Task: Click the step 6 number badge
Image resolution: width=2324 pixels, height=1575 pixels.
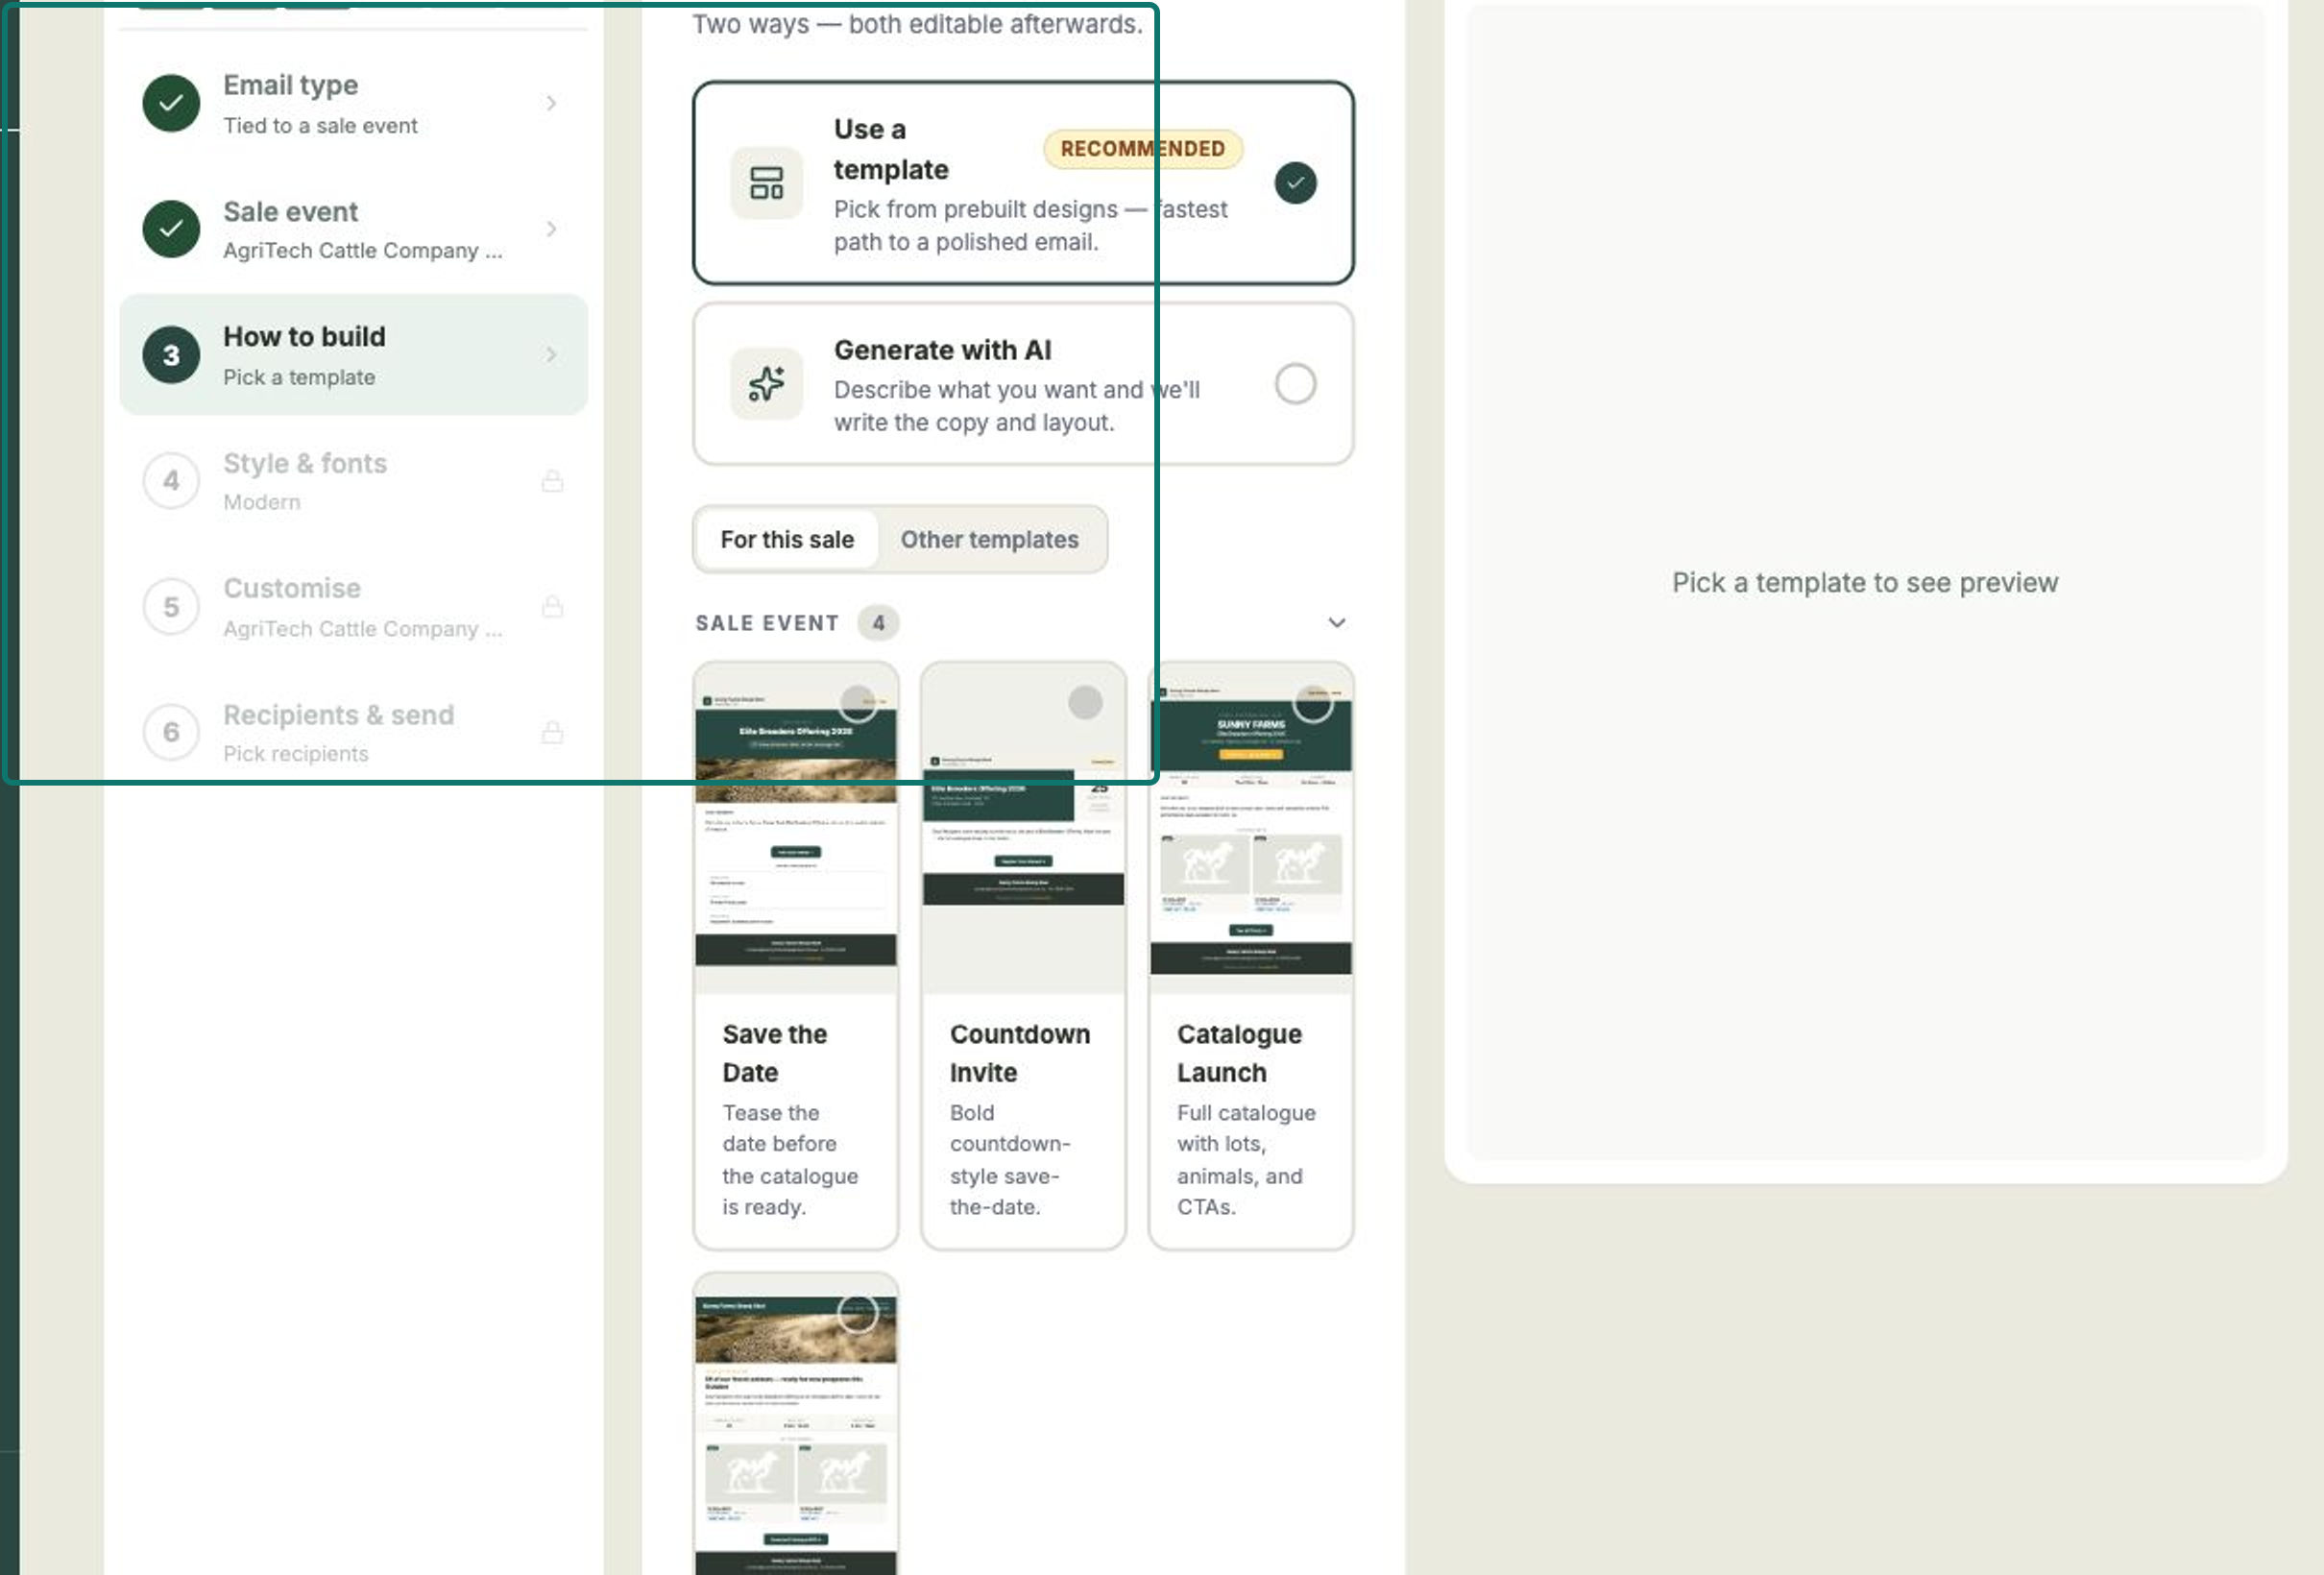Action: point(171,733)
